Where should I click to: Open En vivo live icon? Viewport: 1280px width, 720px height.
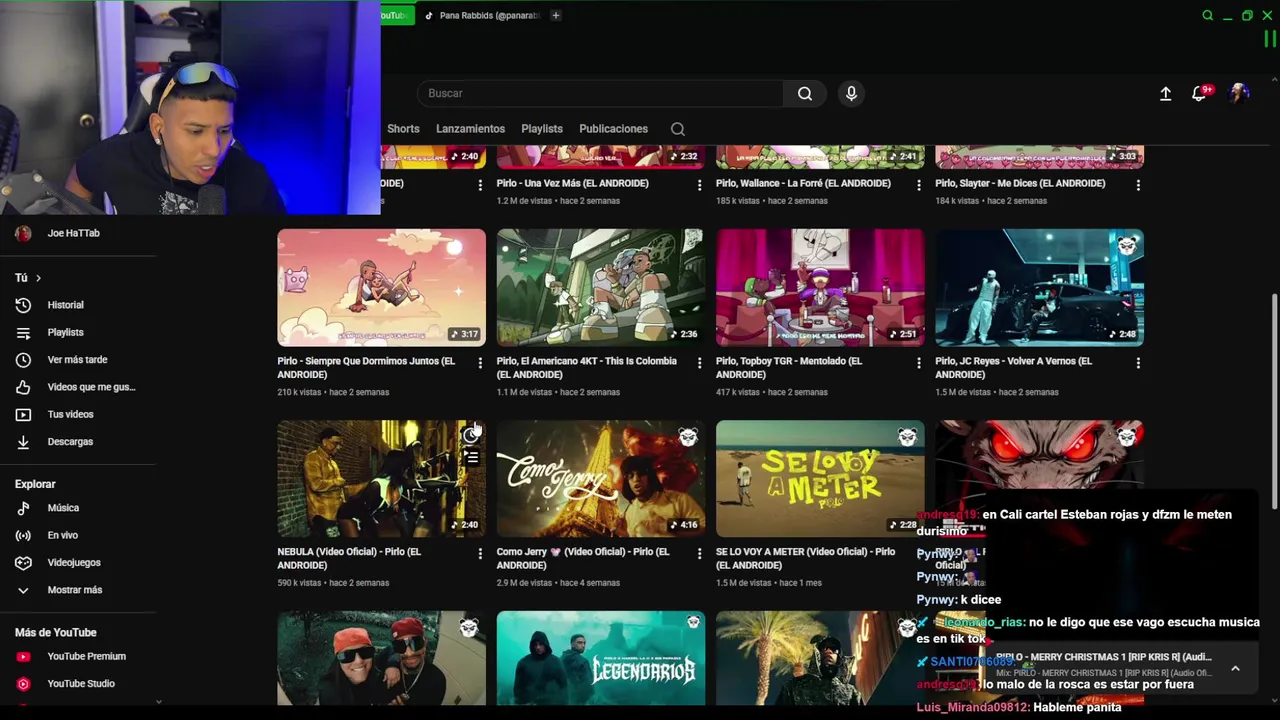coord(23,535)
